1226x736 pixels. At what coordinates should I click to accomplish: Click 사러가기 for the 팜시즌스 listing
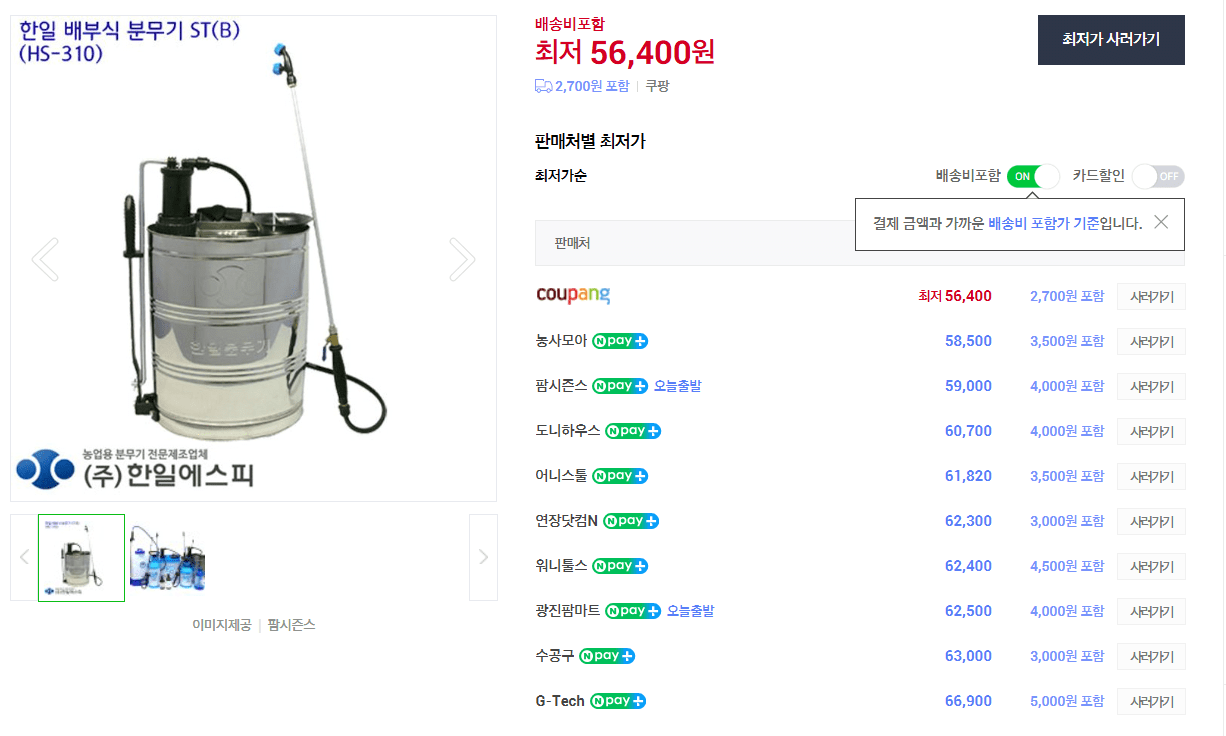[1151, 386]
